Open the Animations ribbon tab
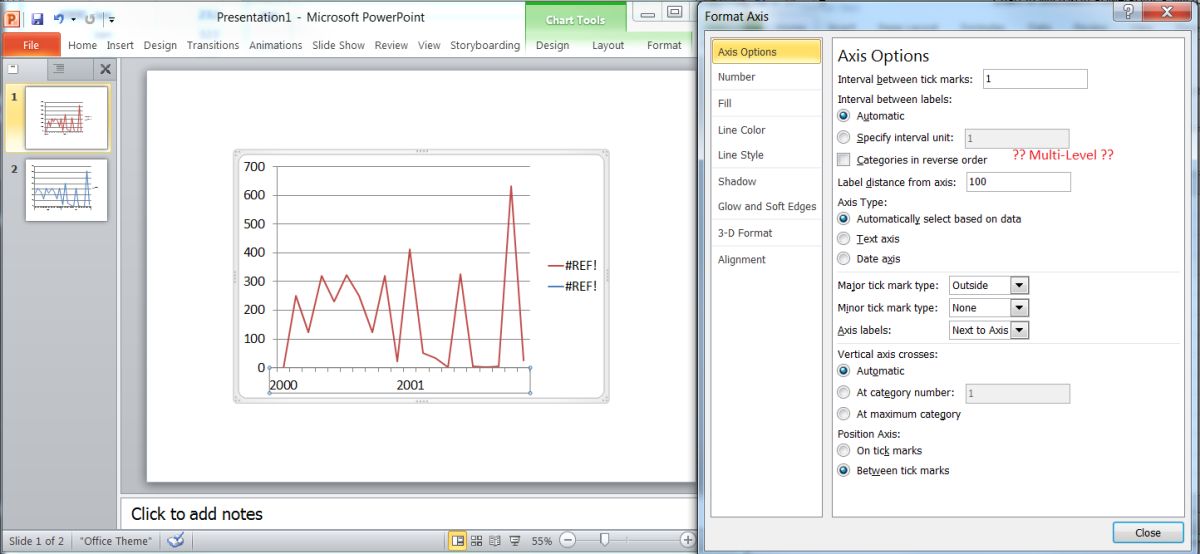The height and width of the screenshot is (554, 1200). point(276,45)
